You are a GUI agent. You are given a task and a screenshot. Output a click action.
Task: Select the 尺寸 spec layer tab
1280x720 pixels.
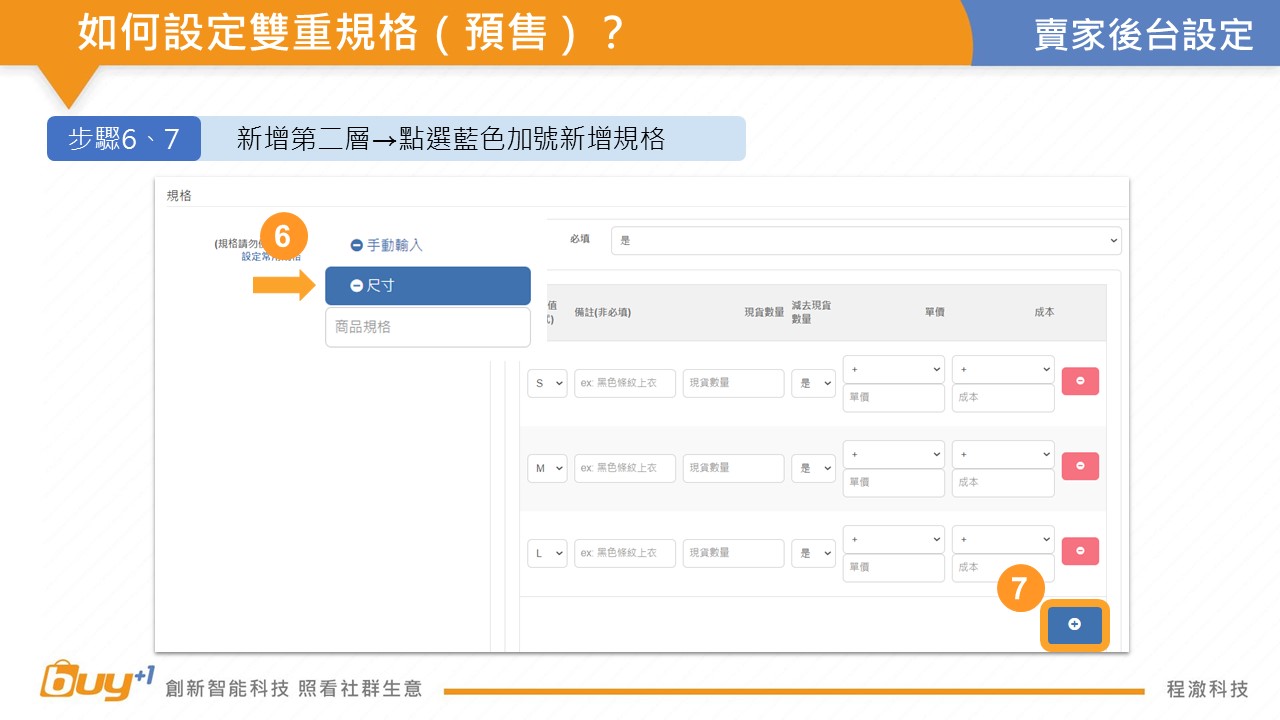428,286
